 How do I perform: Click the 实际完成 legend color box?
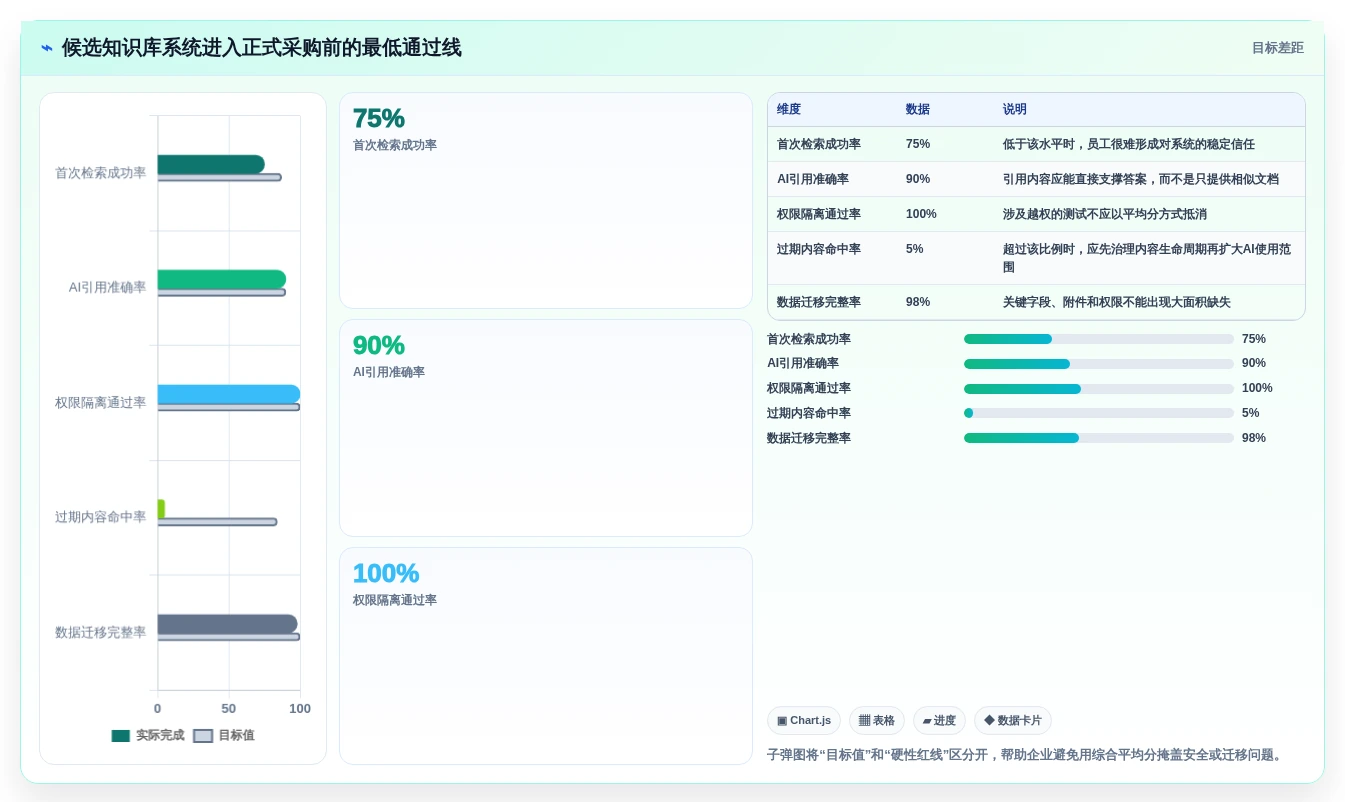point(121,735)
